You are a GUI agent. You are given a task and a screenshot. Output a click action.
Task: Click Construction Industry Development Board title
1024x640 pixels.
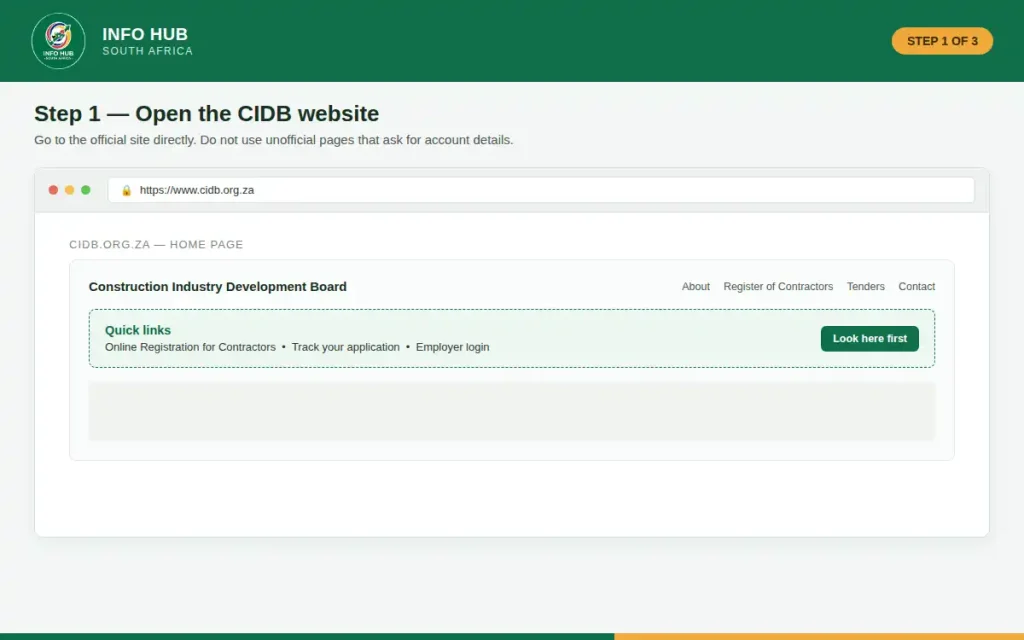tap(217, 287)
